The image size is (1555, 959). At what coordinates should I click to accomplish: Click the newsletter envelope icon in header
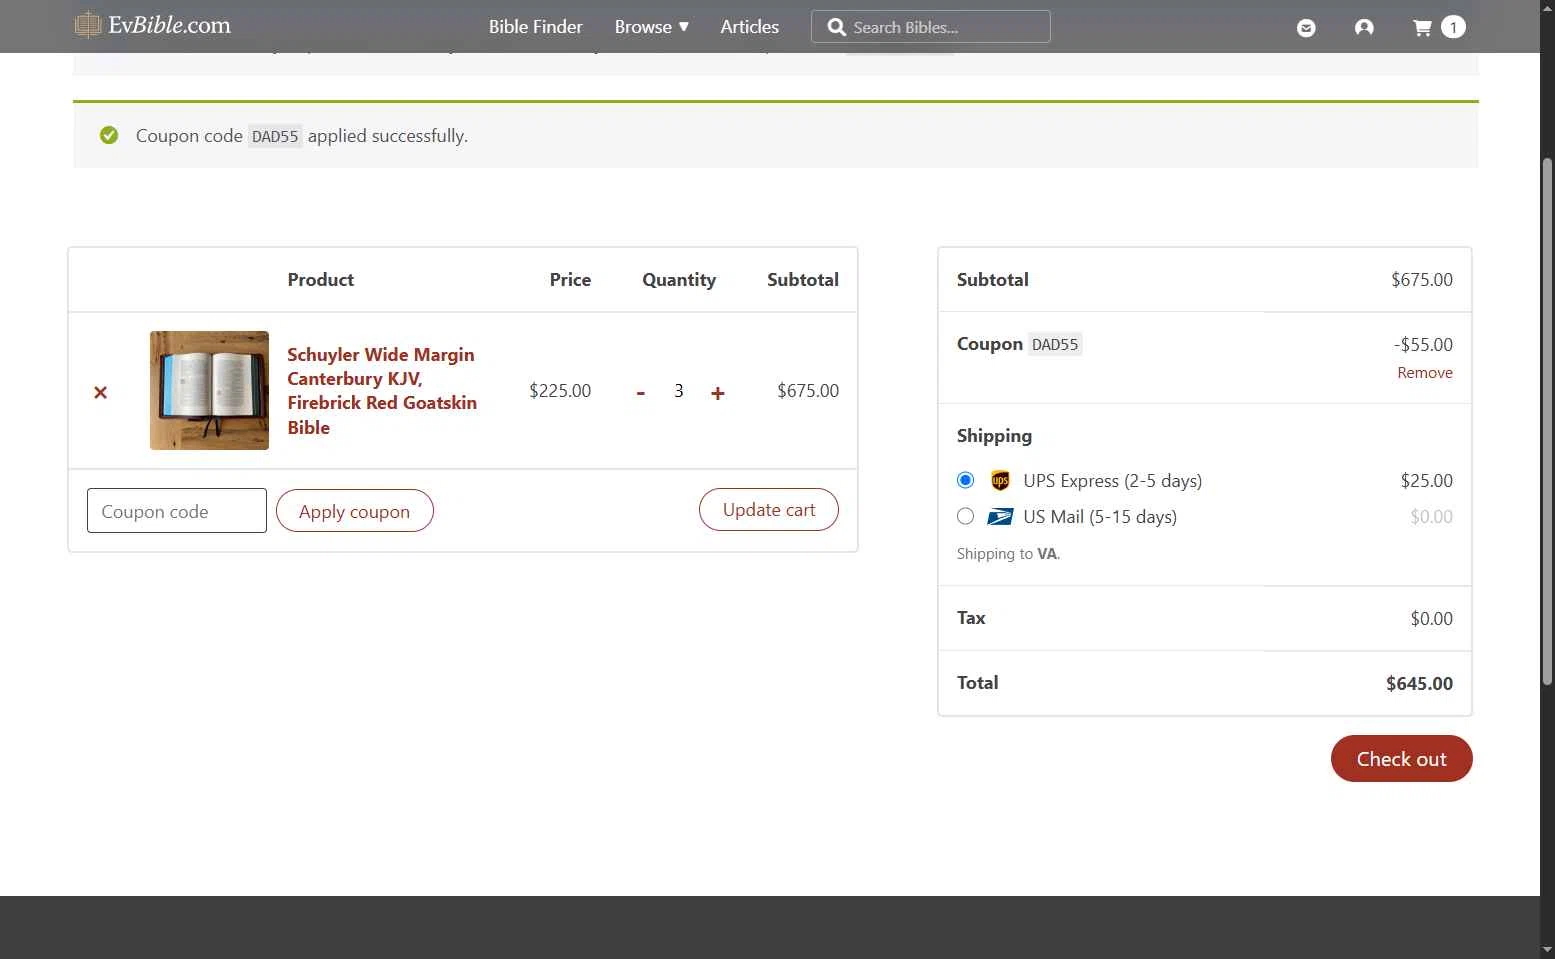1306,28
